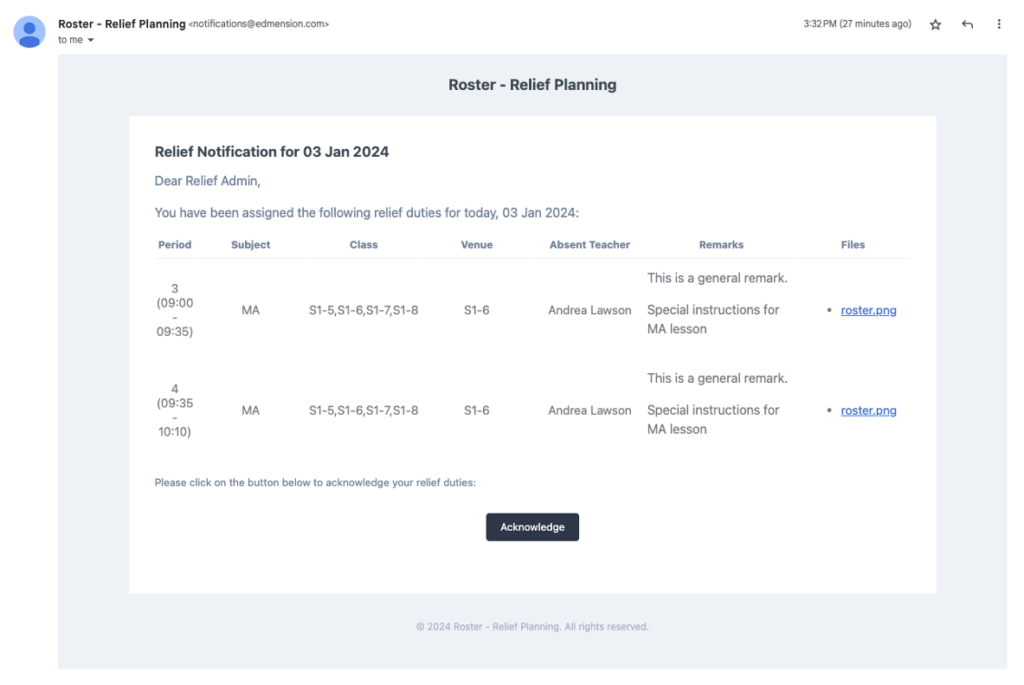Open the more options three-dot menu
The image size is (1024, 685).
pyautogui.click(x=999, y=24)
